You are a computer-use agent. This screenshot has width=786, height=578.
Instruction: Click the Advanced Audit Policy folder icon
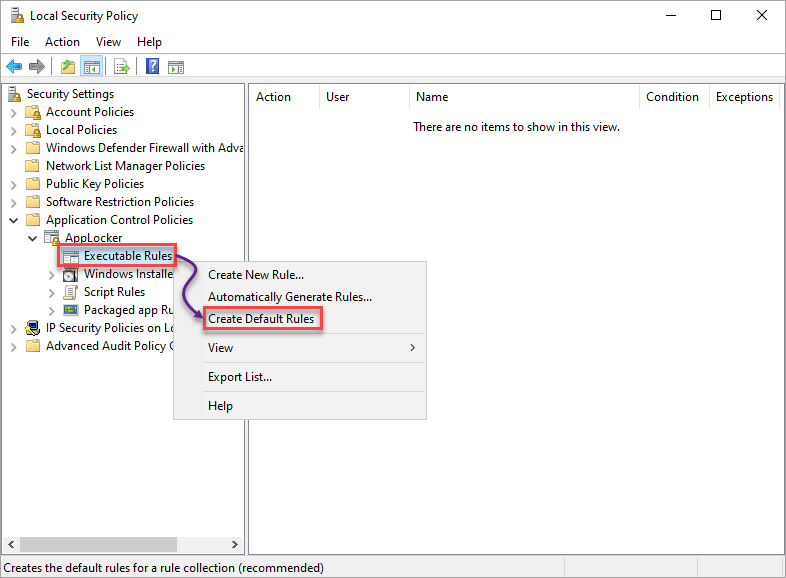pyautogui.click(x=33, y=346)
